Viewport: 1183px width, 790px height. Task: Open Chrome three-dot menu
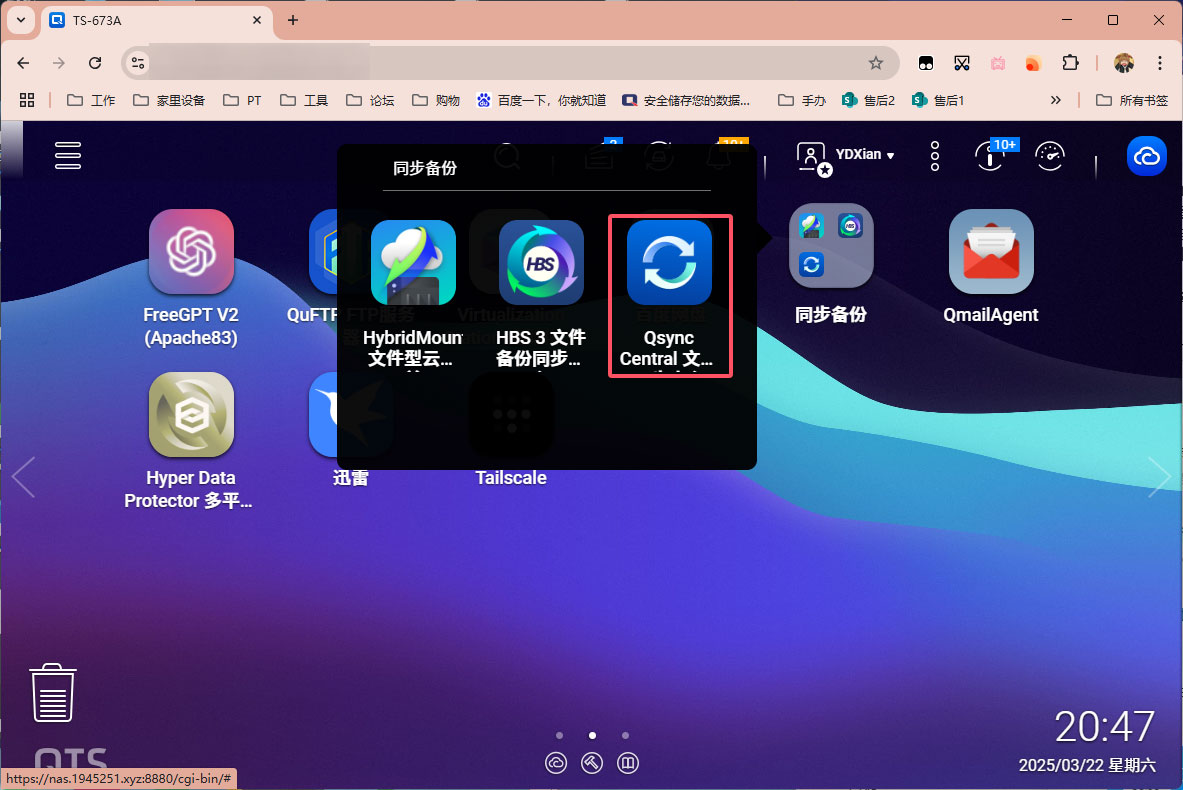pyautogui.click(x=1160, y=63)
